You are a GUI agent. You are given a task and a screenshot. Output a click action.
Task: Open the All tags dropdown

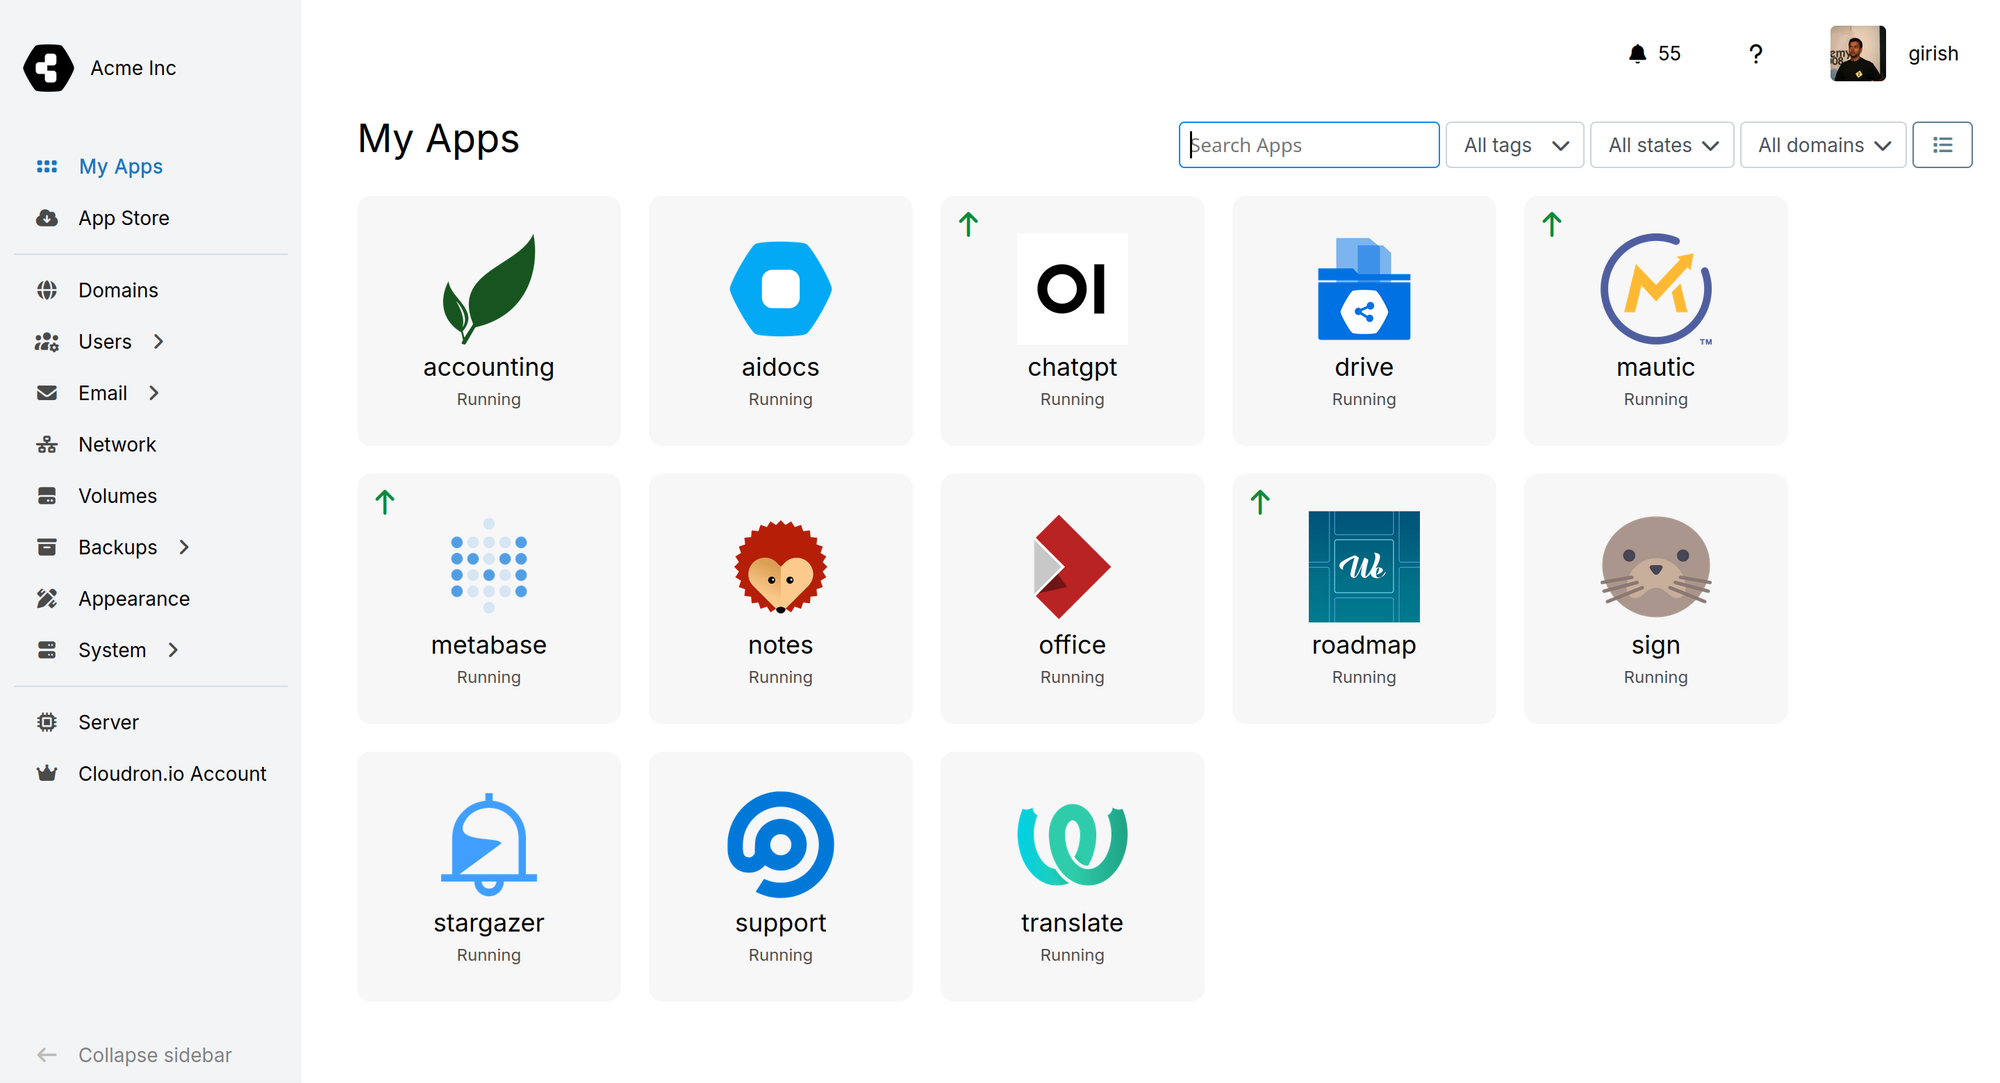(x=1514, y=145)
